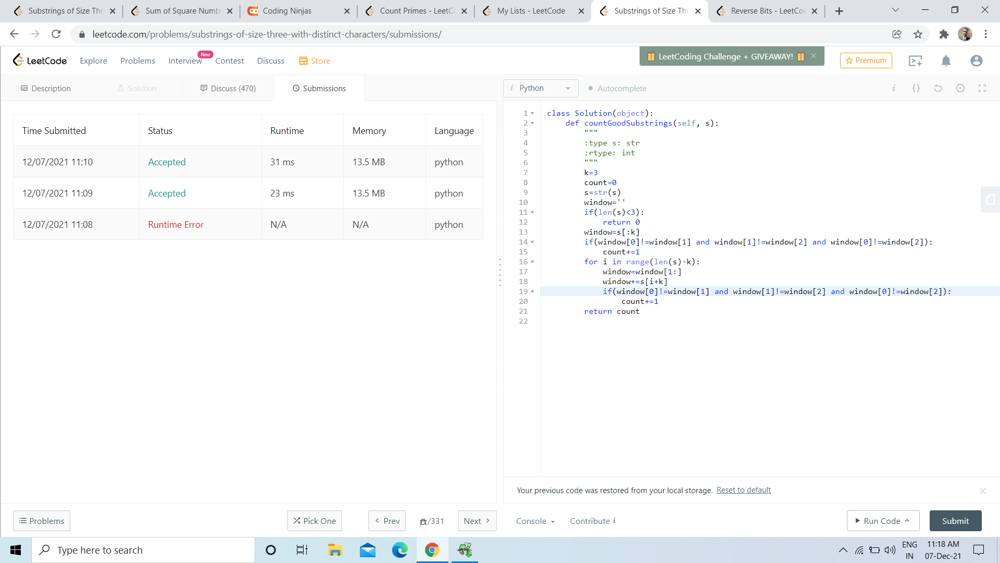Click the Reset to default link
Image resolution: width=1000 pixels, height=563 pixels.
pos(743,490)
